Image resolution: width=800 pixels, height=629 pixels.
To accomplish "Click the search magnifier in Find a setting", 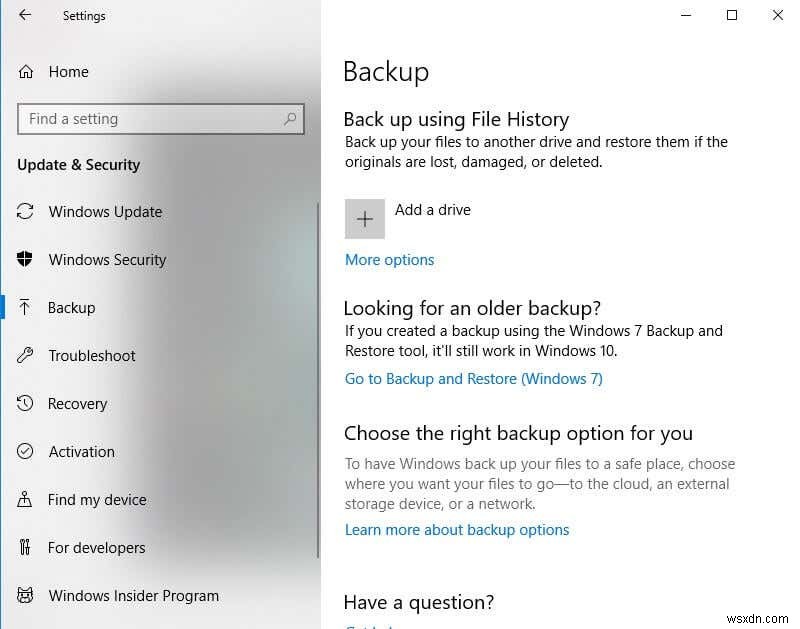I will click(290, 118).
